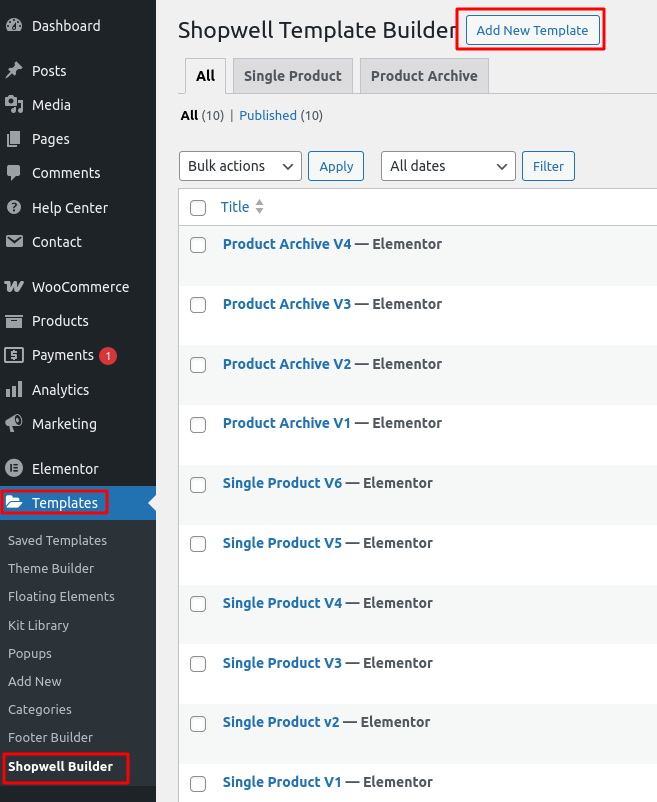Open Product Archive V3 template
This screenshot has height=802, width=657.
pyautogui.click(x=287, y=304)
